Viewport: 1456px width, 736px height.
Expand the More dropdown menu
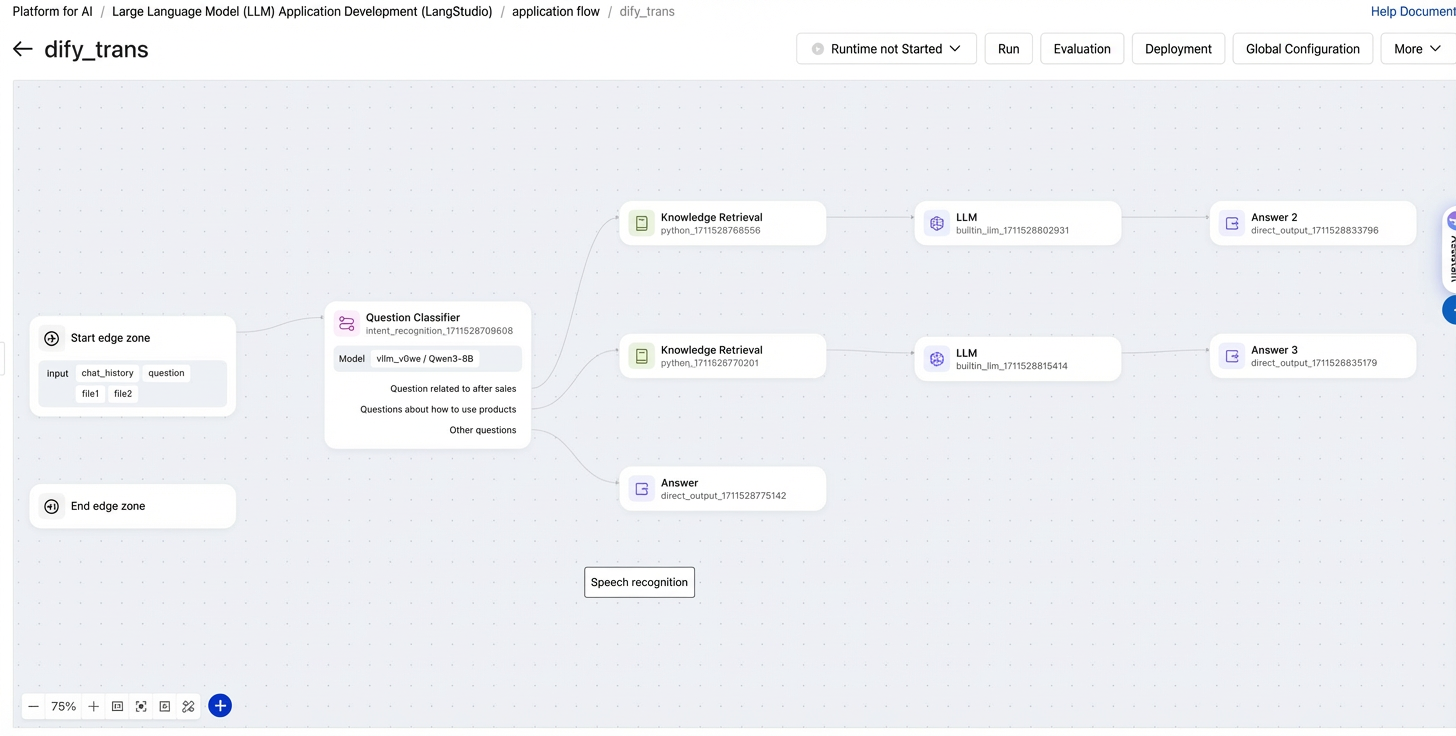tap(1418, 49)
